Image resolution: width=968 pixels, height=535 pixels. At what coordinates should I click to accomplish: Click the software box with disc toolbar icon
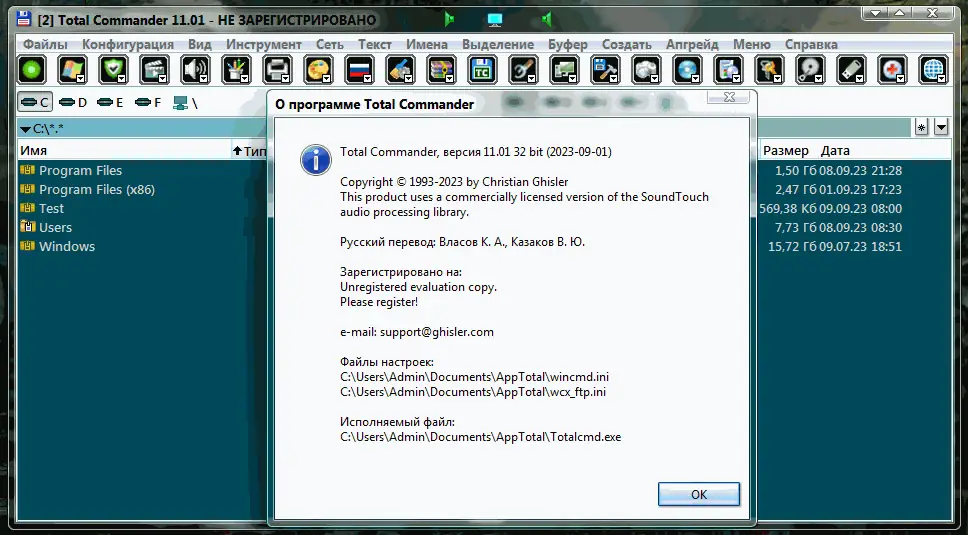[728, 70]
